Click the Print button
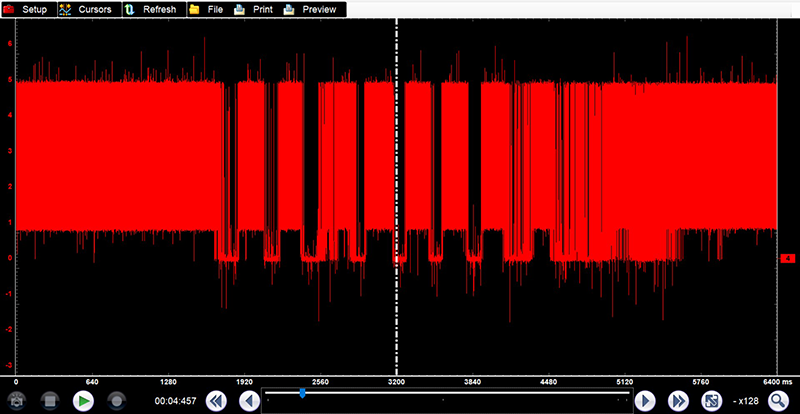 coord(262,9)
